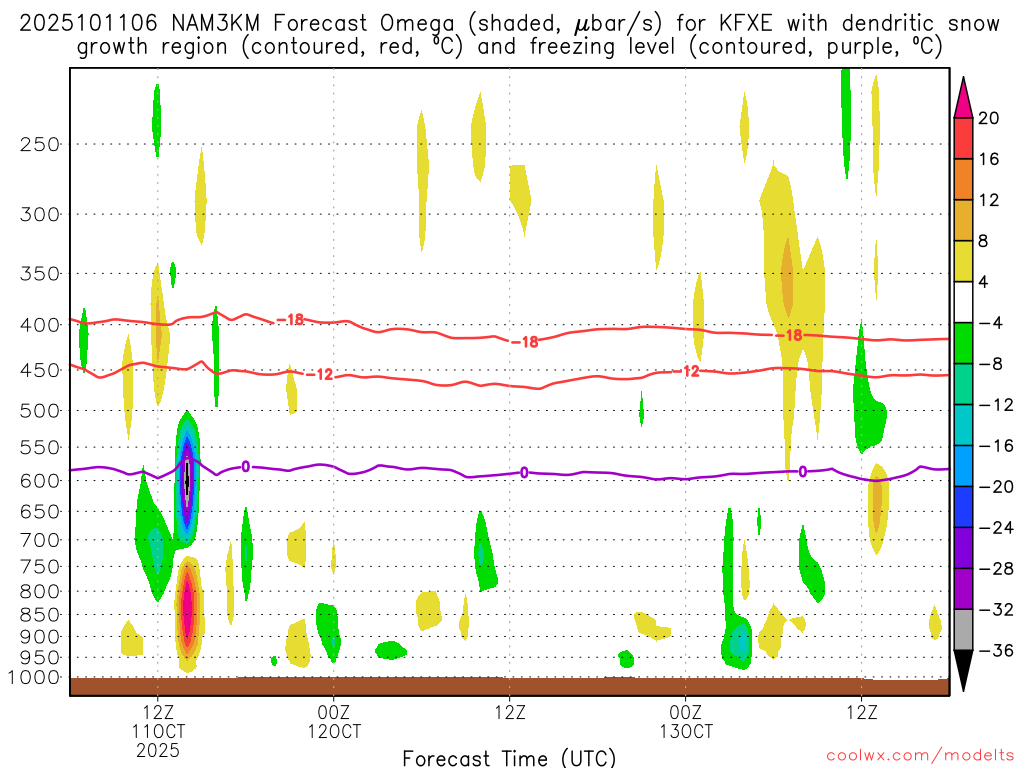
Task: Click the '11OCT' date label on time axis
Action: click(158, 731)
